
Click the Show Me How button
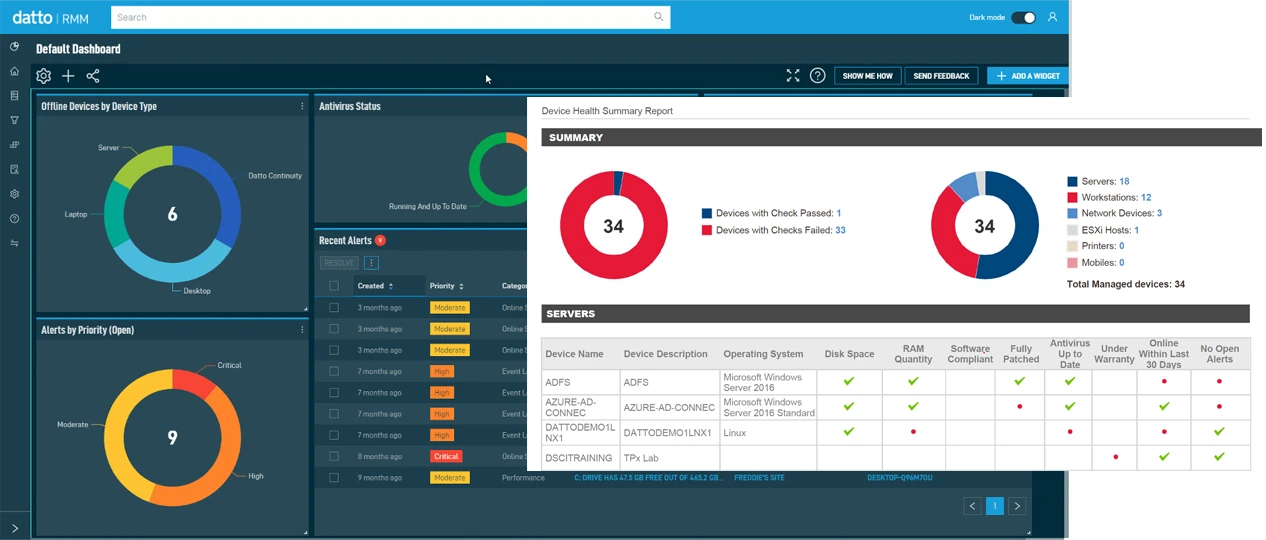[868, 76]
